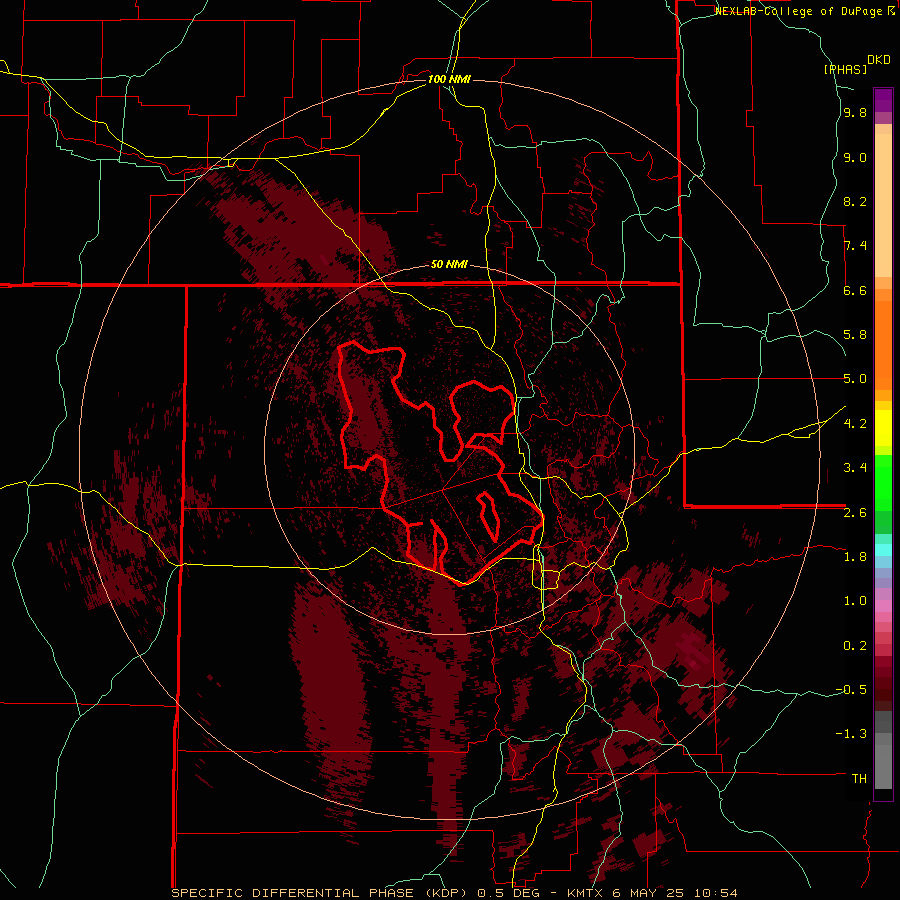Click the 1.0 scale value
The image size is (900, 900).
tap(855, 601)
